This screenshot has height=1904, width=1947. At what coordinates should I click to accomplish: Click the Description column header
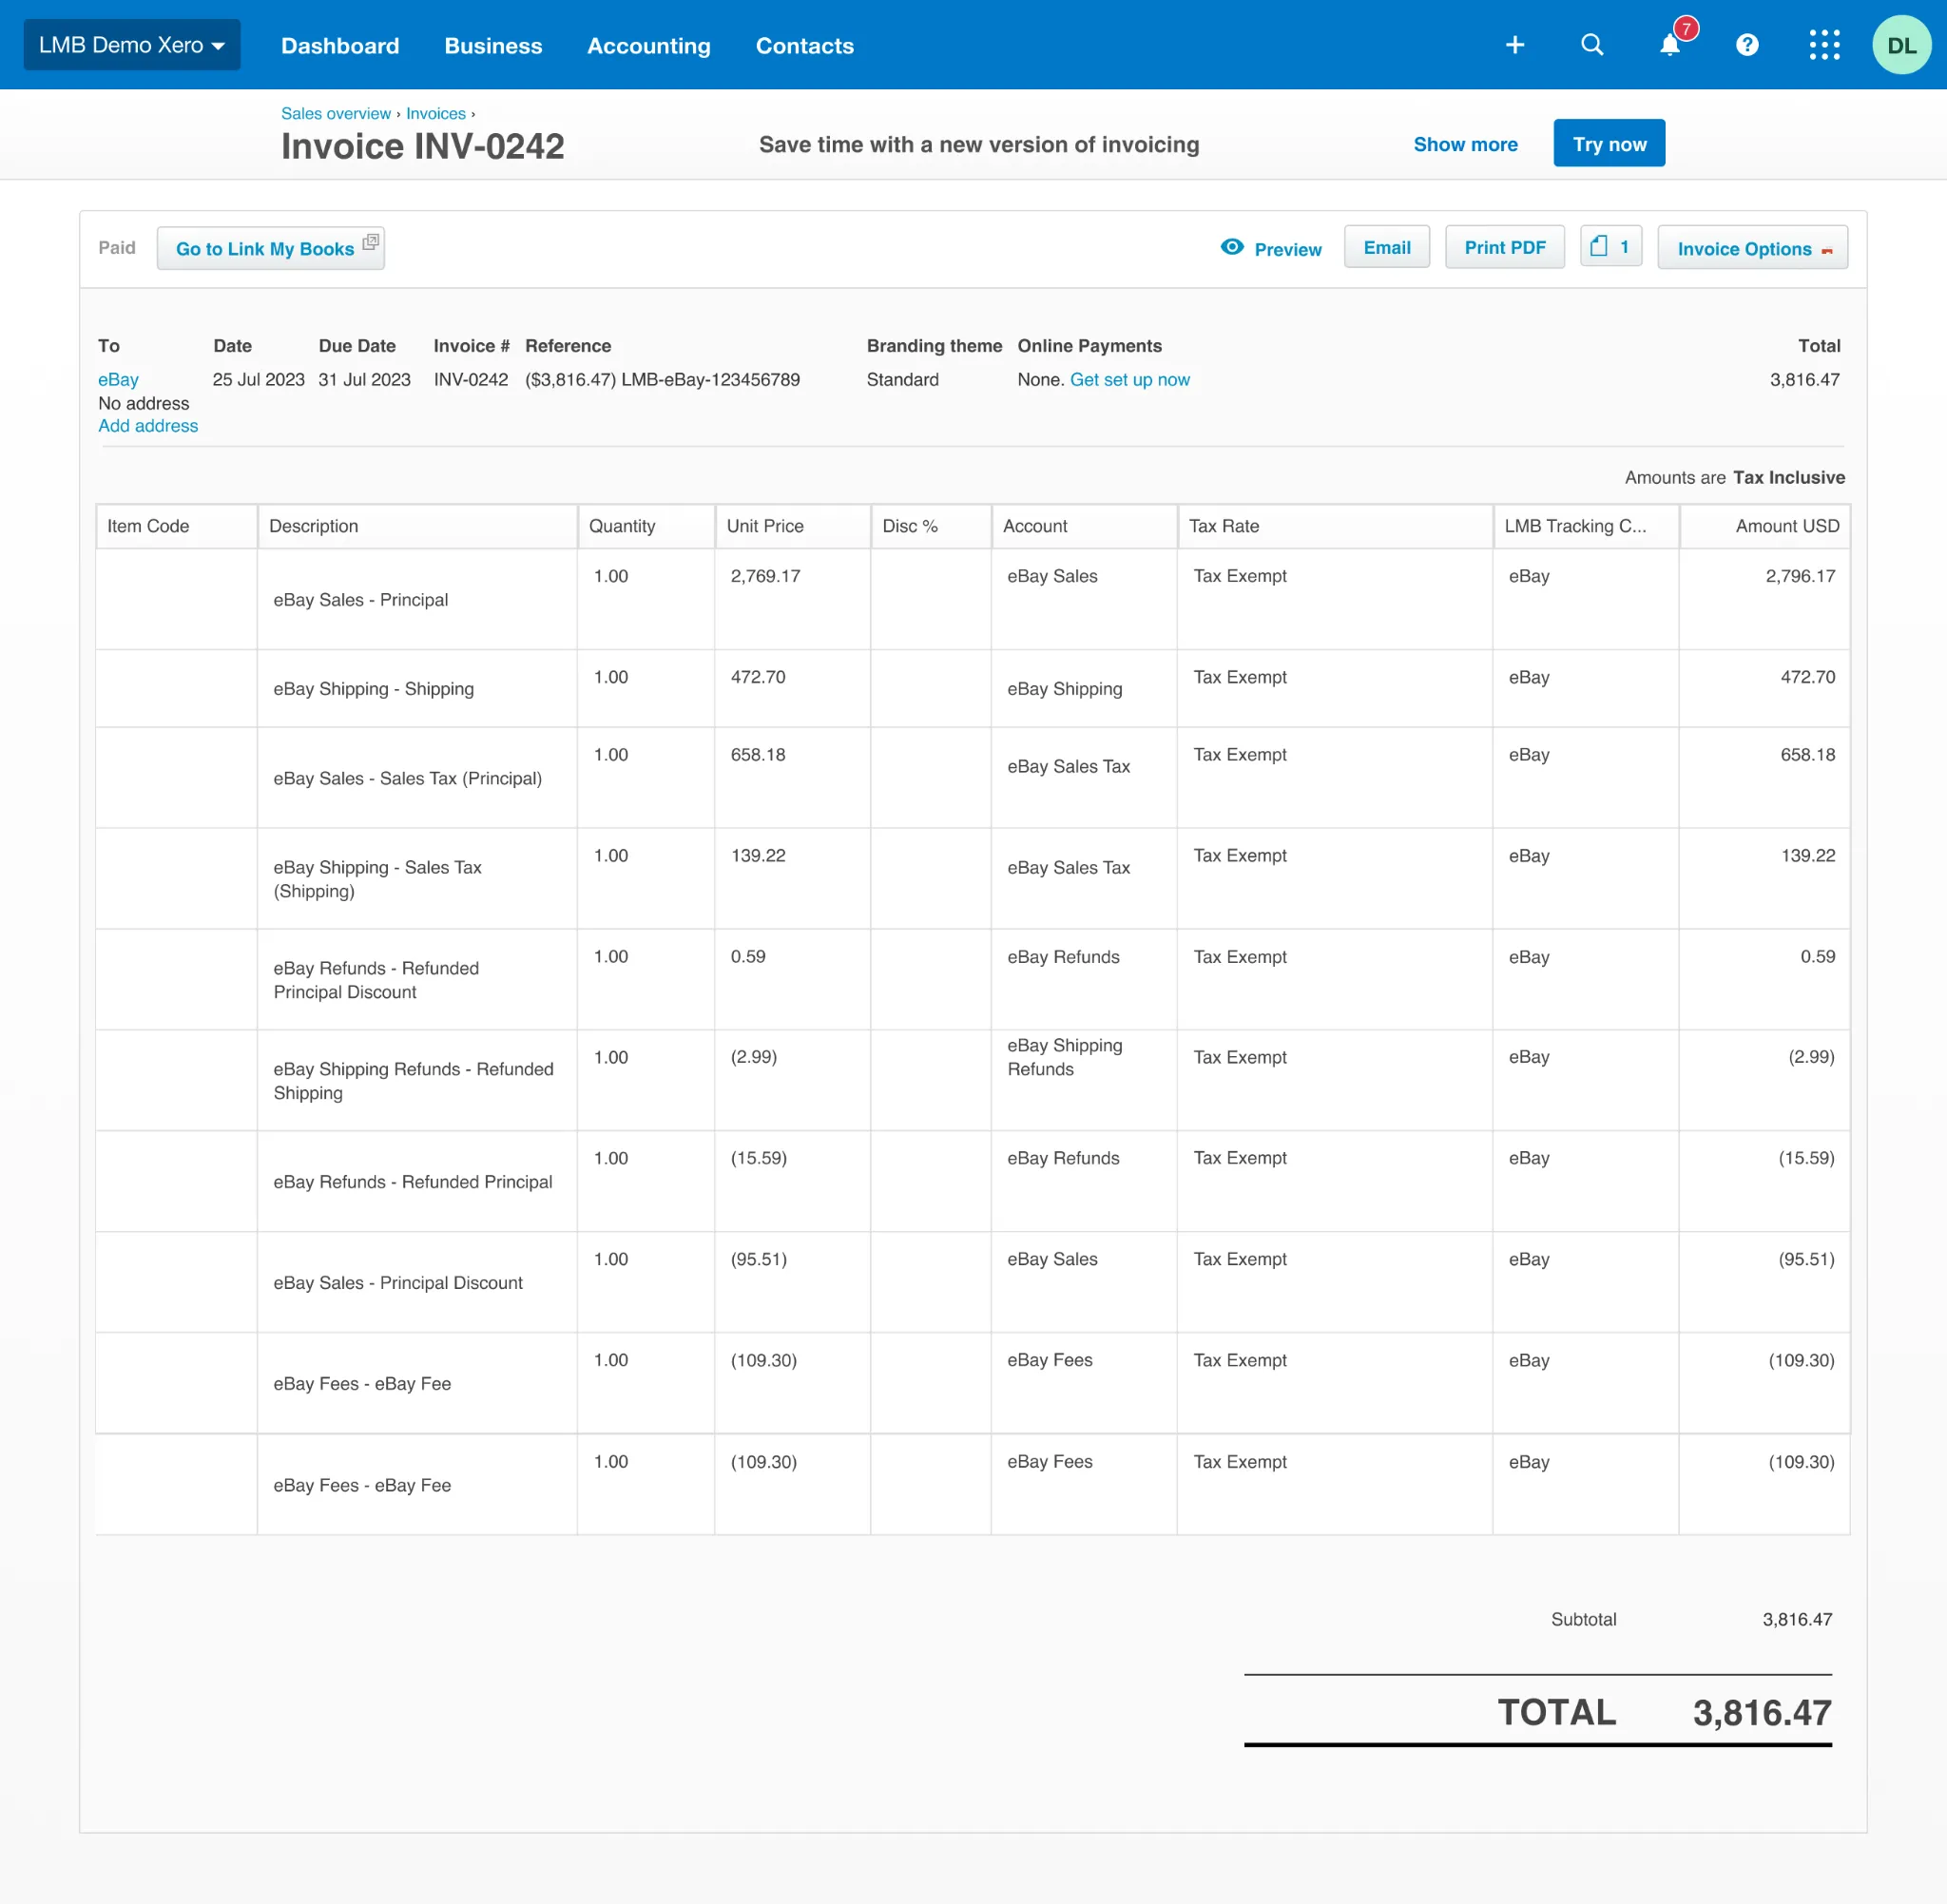(417, 526)
